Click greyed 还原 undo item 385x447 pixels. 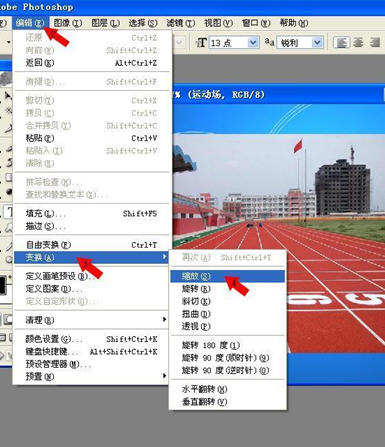pos(91,37)
